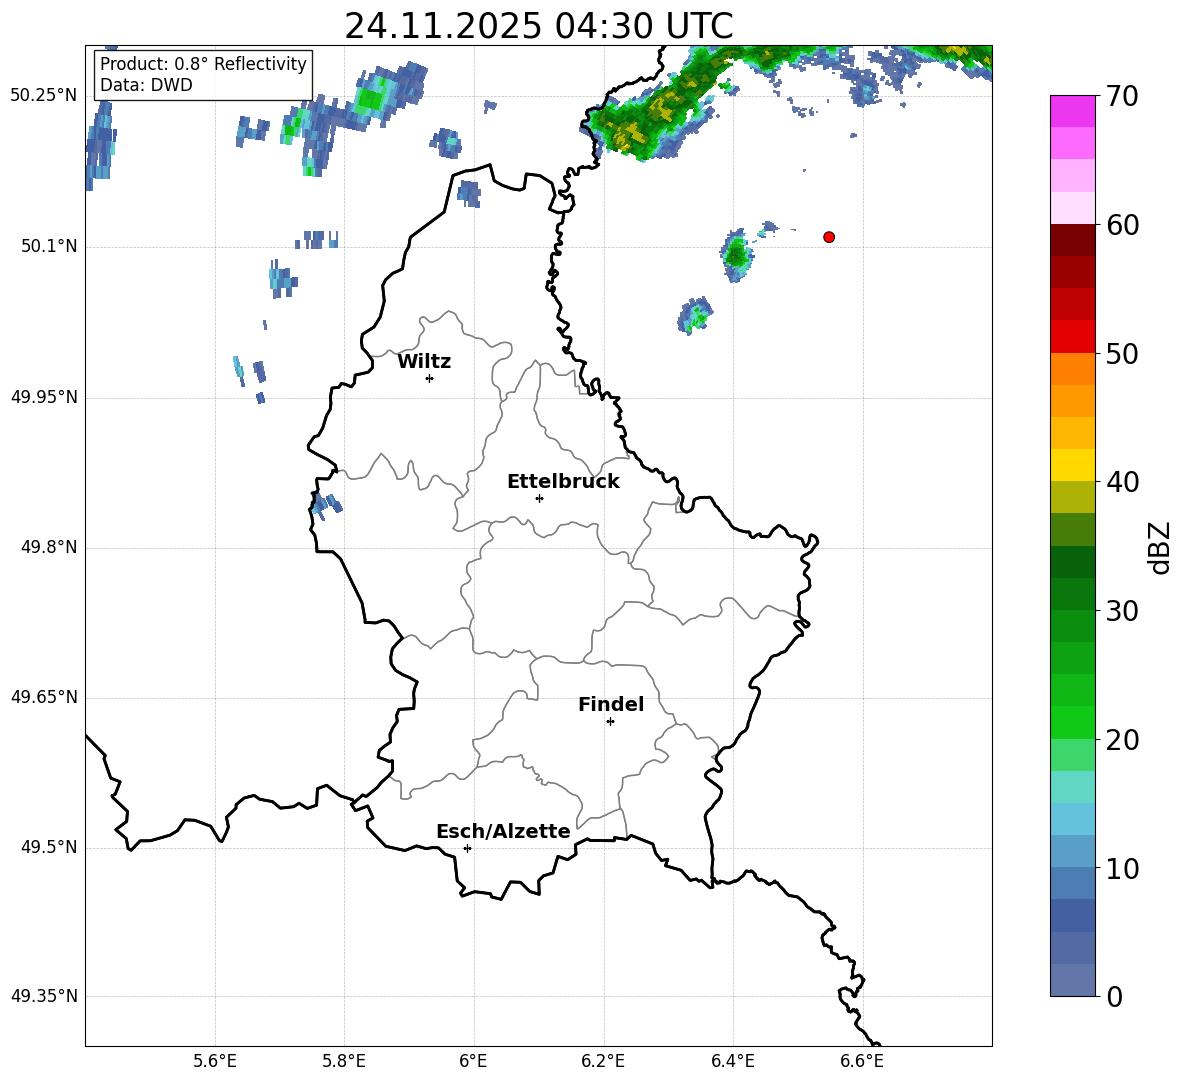Viewport: 1184px width, 1081px height.
Task: Click the 5.8°E longitude label
Action: click(344, 1061)
